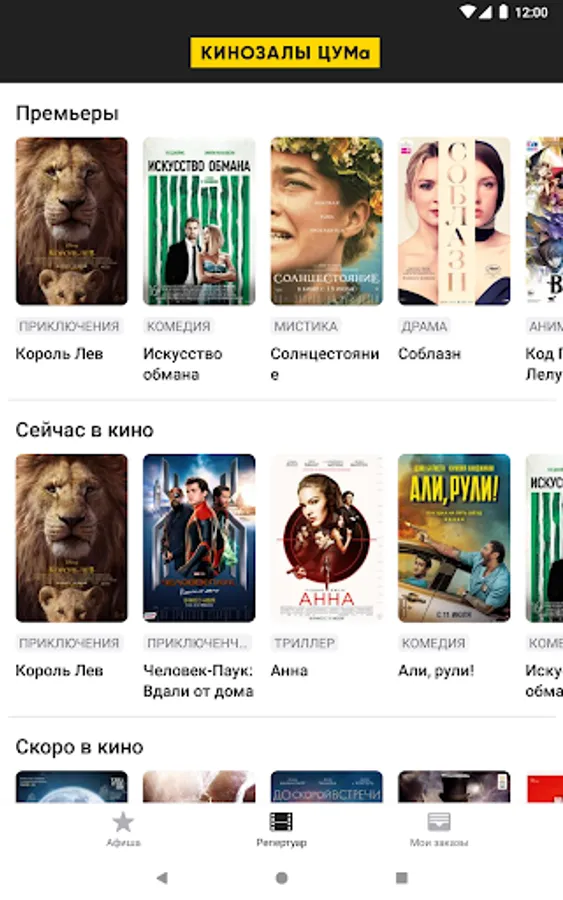Image resolution: width=563 pixels, height=900 pixels.
Task: Open the Али, рули! comedy poster
Action: coord(454,538)
